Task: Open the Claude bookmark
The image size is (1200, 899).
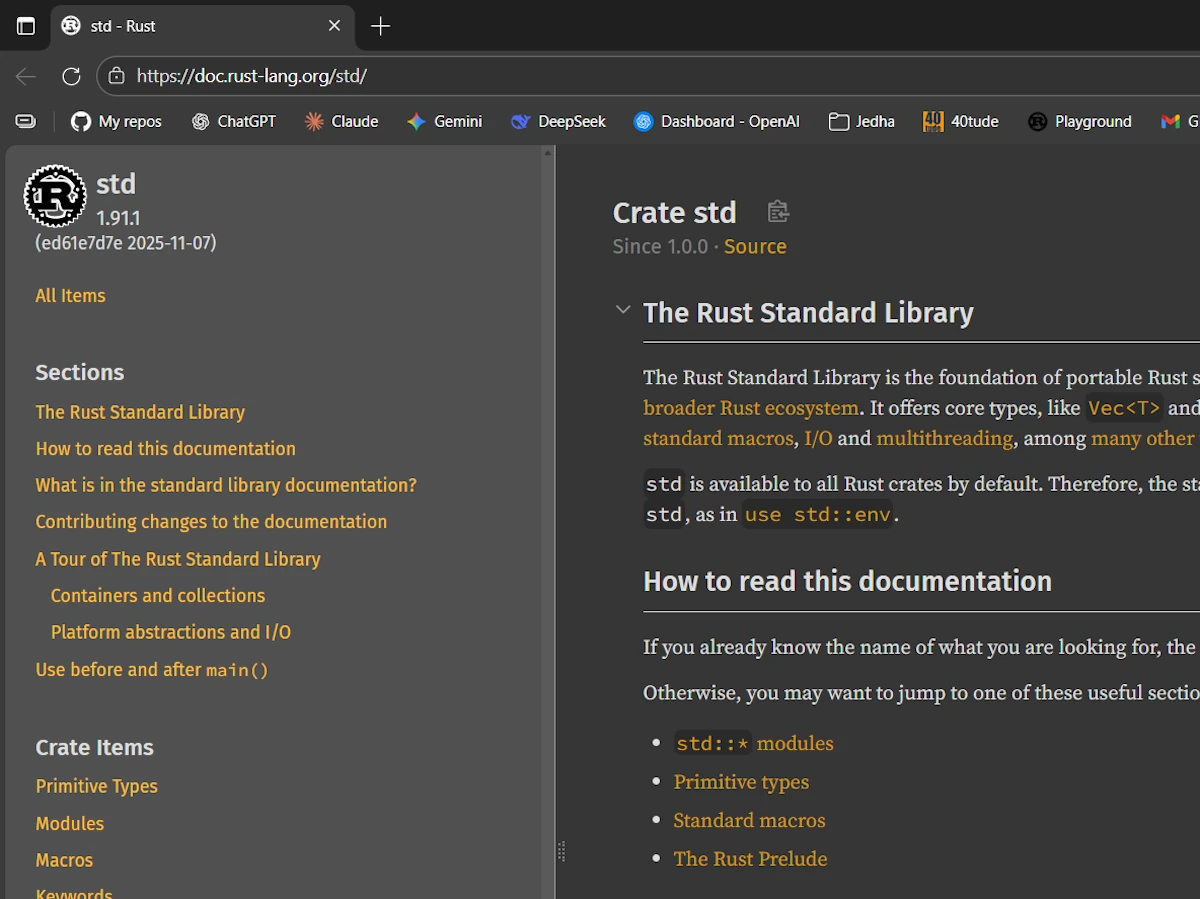Action: tap(341, 121)
